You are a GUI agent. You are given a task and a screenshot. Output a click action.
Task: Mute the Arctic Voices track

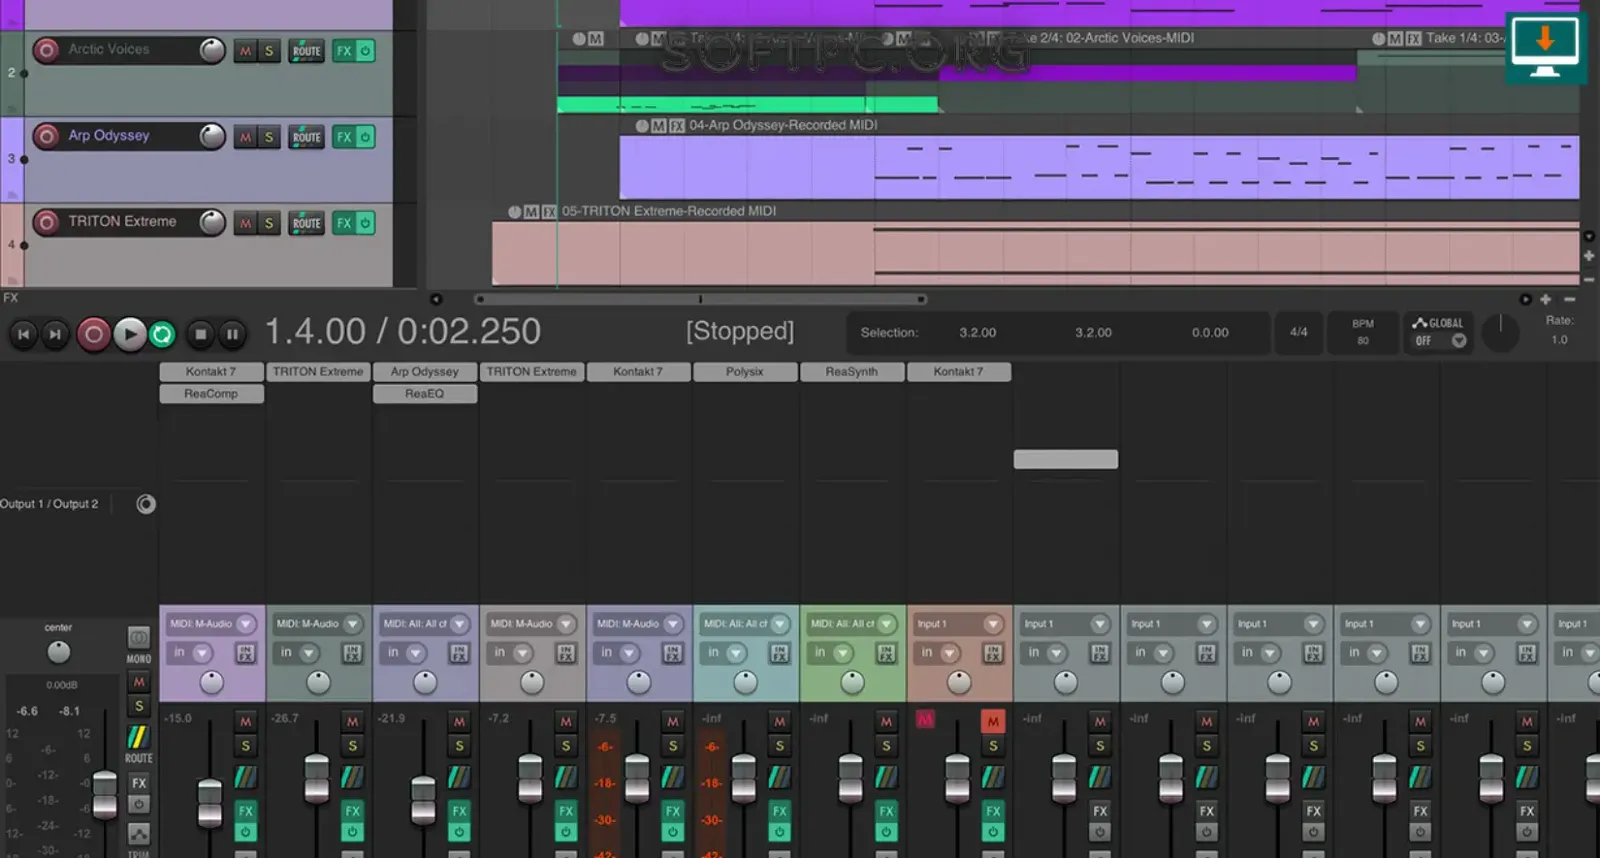245,51
